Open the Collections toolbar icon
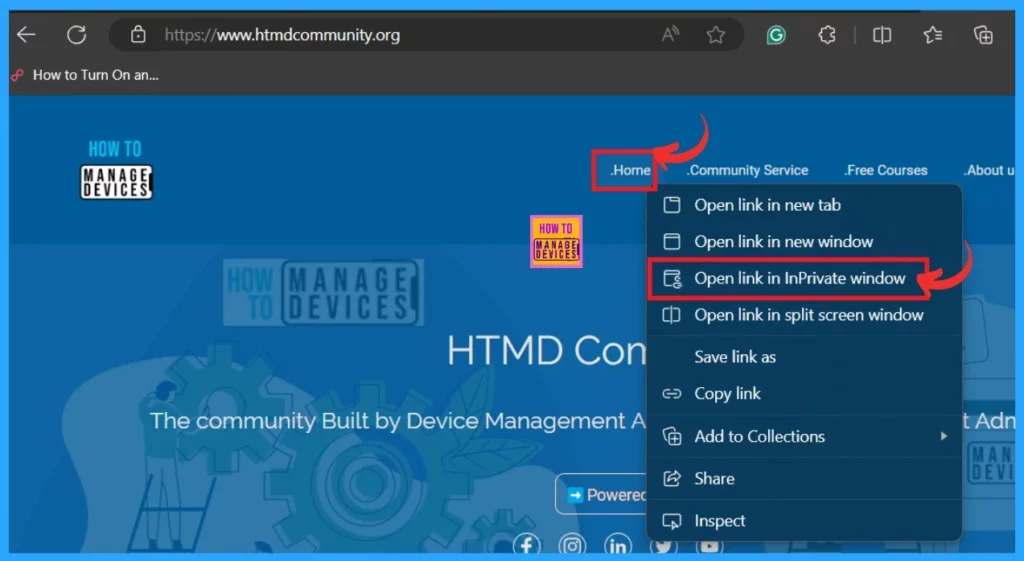The width and height of the screenshot is (1024, 561). click(983, 35)
